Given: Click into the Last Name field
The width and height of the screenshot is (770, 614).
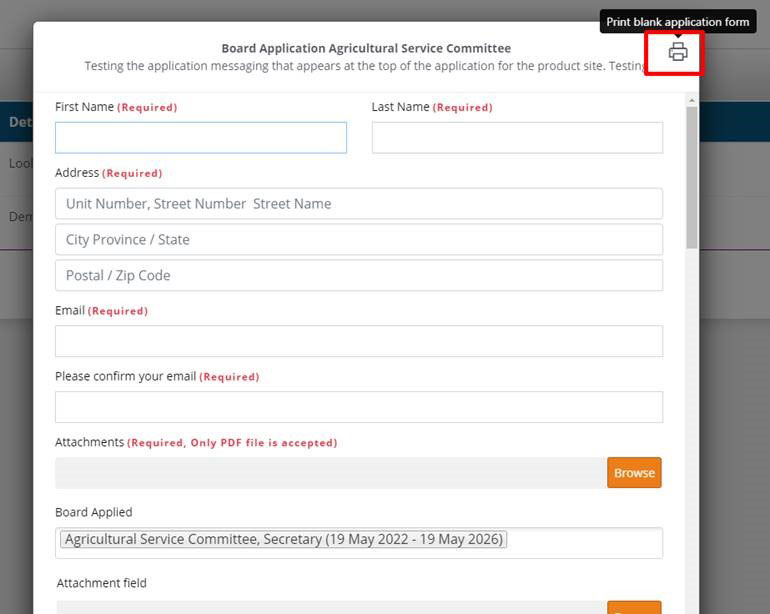Looking at the screenshot, I should (517, 138).
